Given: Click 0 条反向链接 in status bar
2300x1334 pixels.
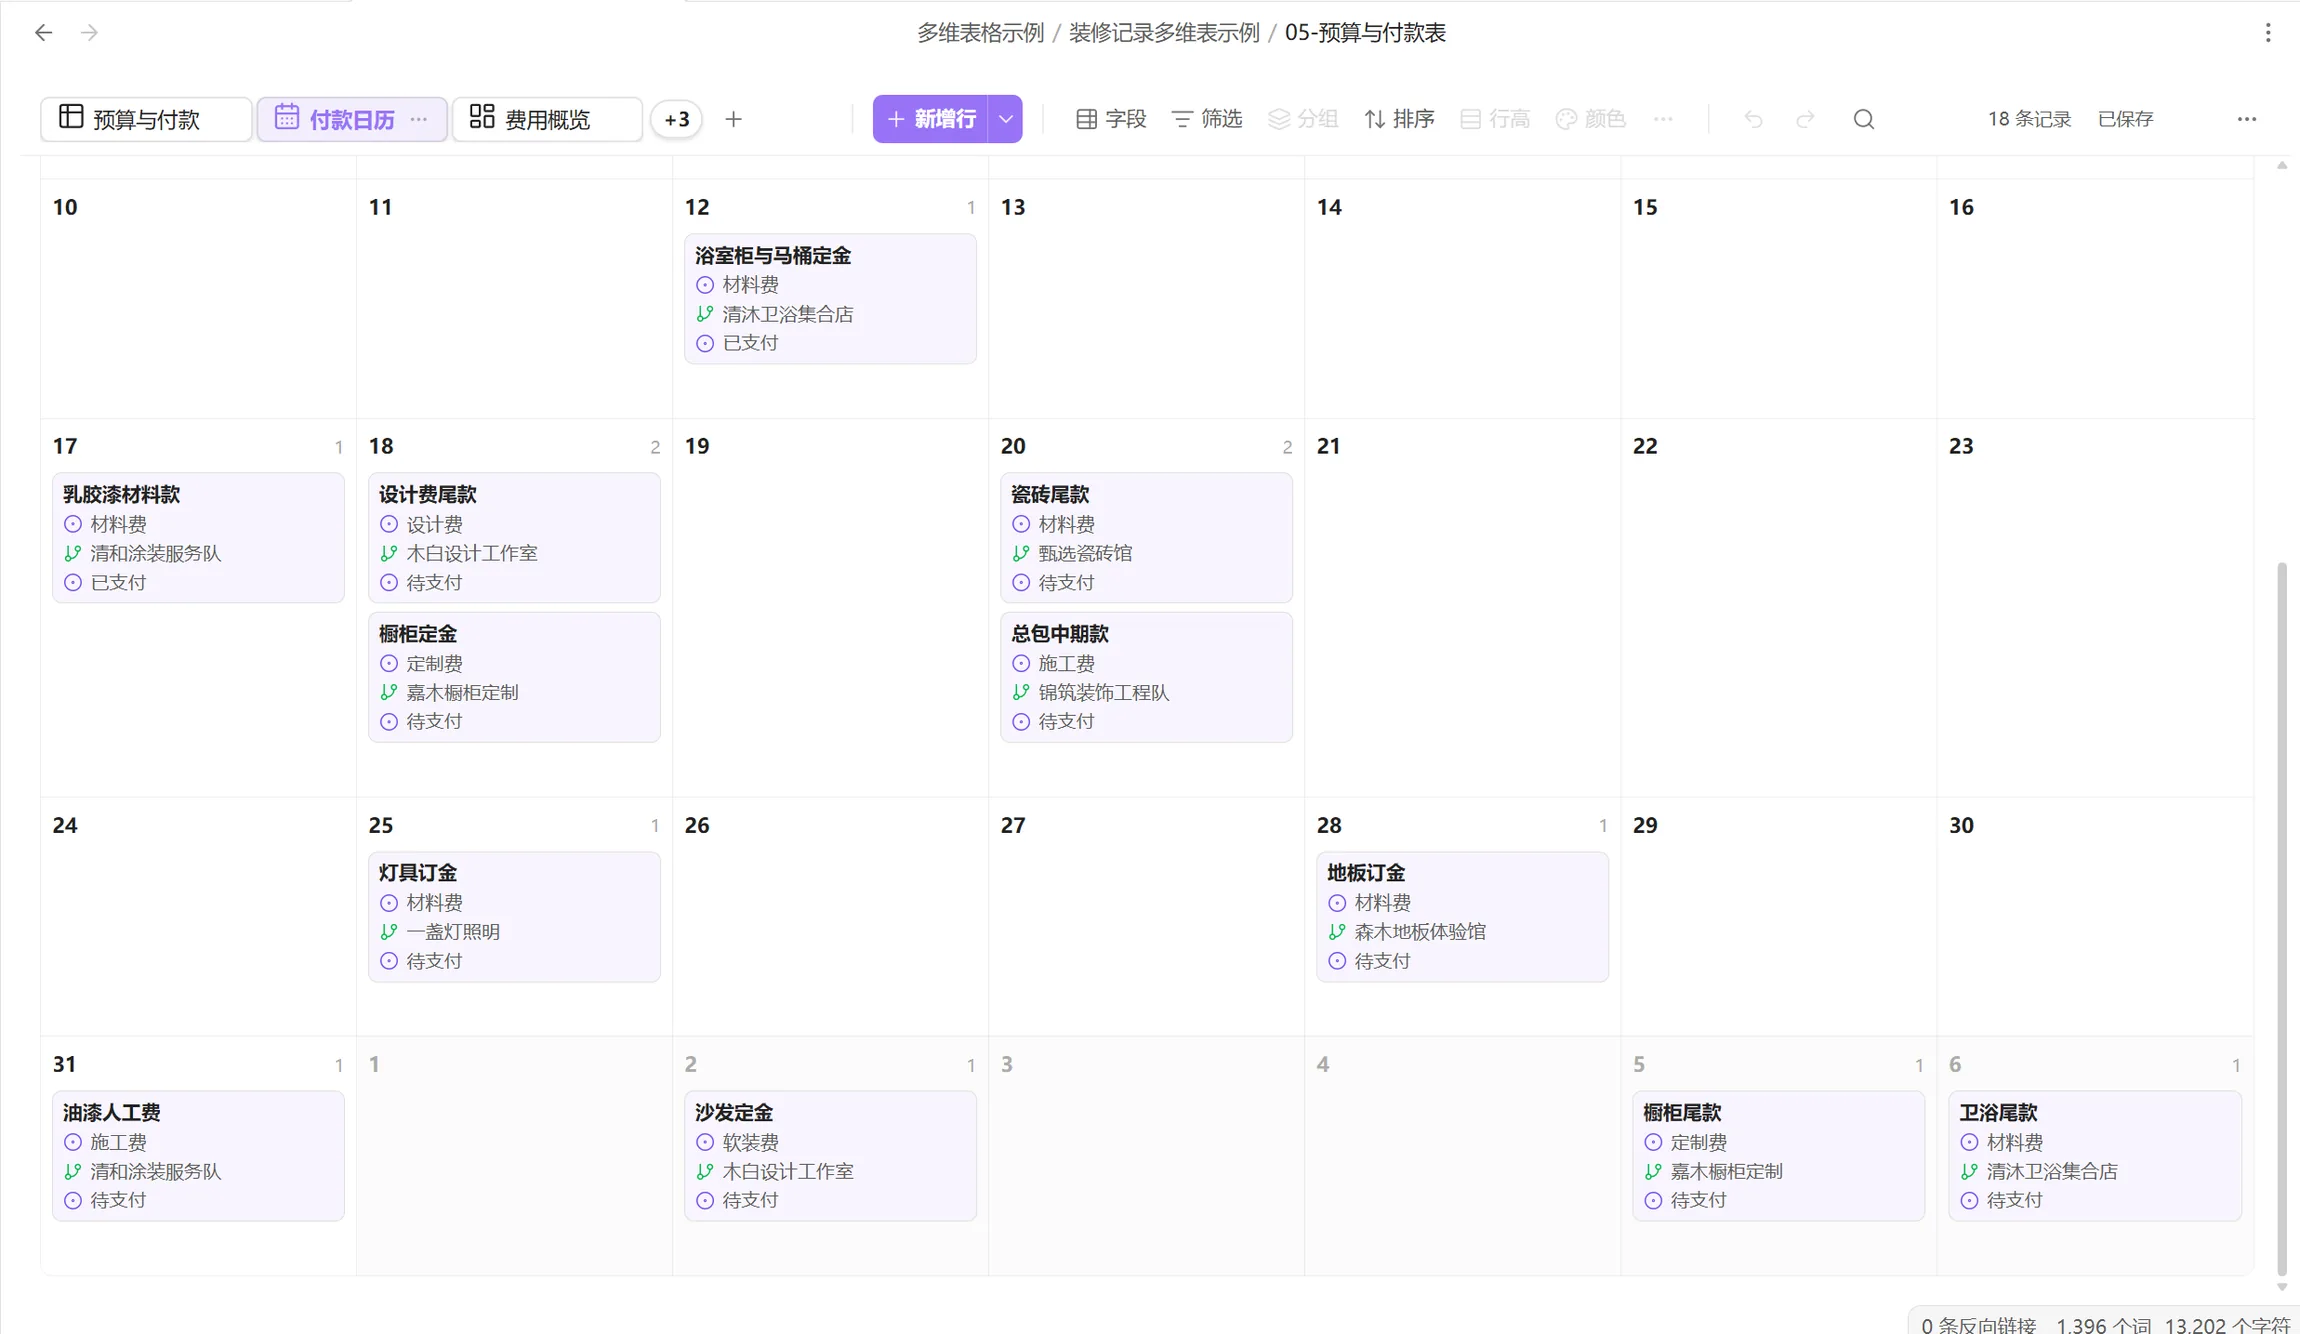Looking at the screenshot, I should pyautogui.click(x=1978, y=1324).
